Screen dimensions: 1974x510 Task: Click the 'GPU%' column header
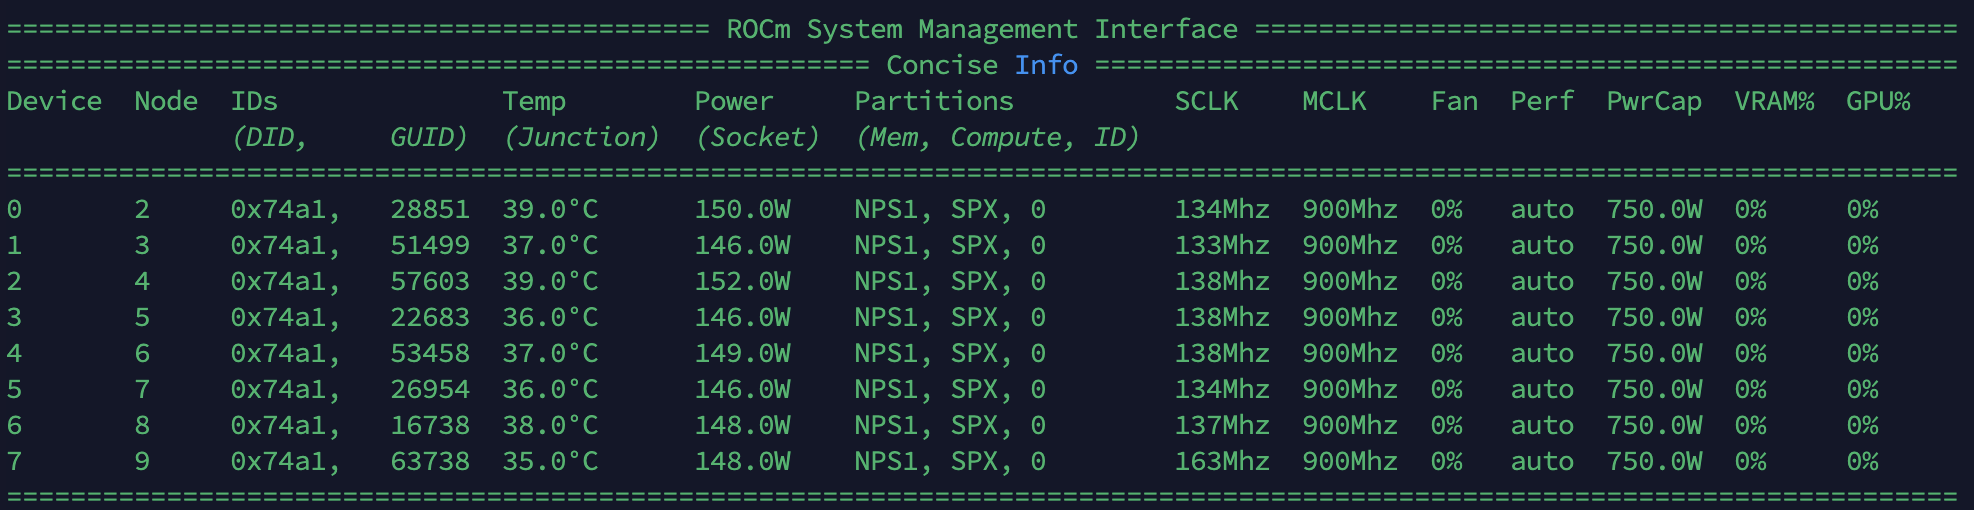(1878, 101)
